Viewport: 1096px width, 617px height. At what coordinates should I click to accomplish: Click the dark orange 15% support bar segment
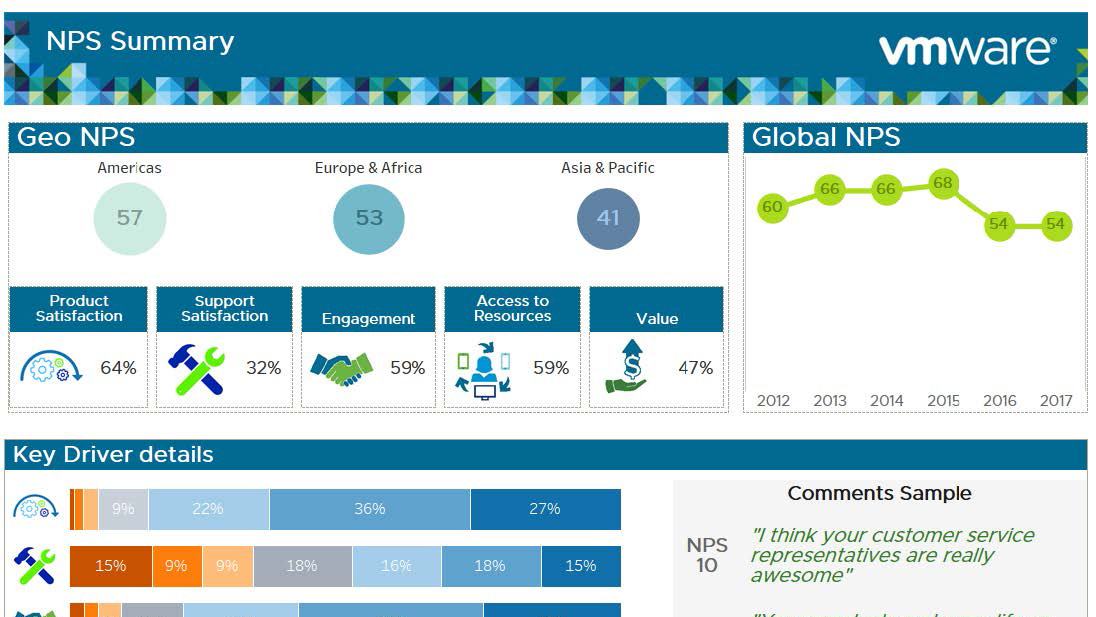[110, 566]
